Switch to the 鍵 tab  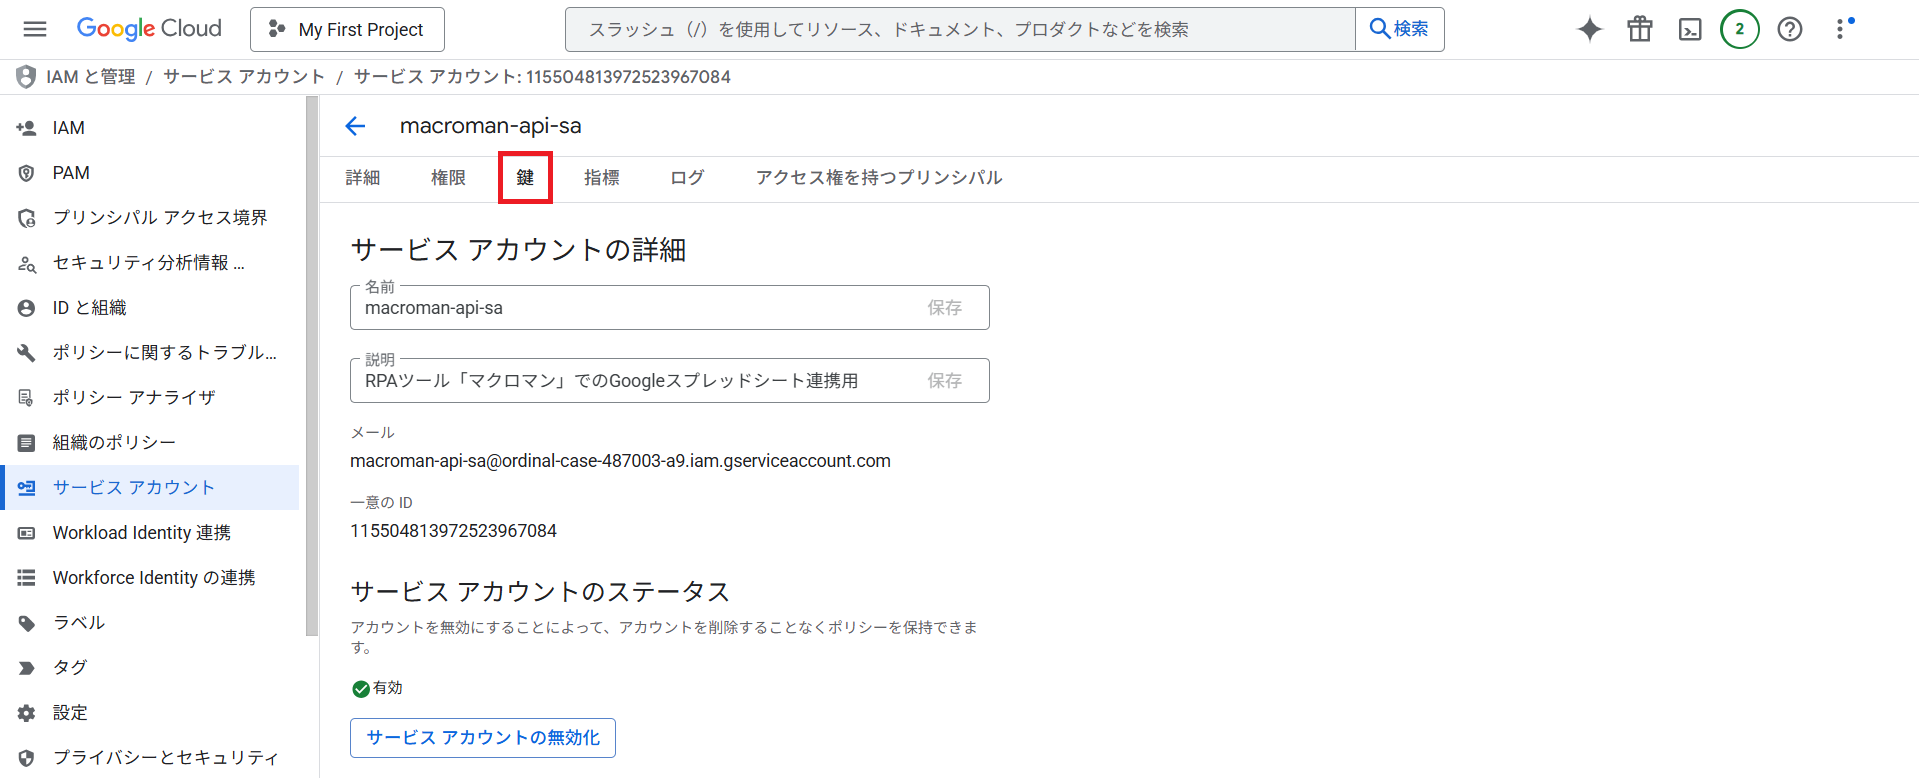click(x=525, y=178)
